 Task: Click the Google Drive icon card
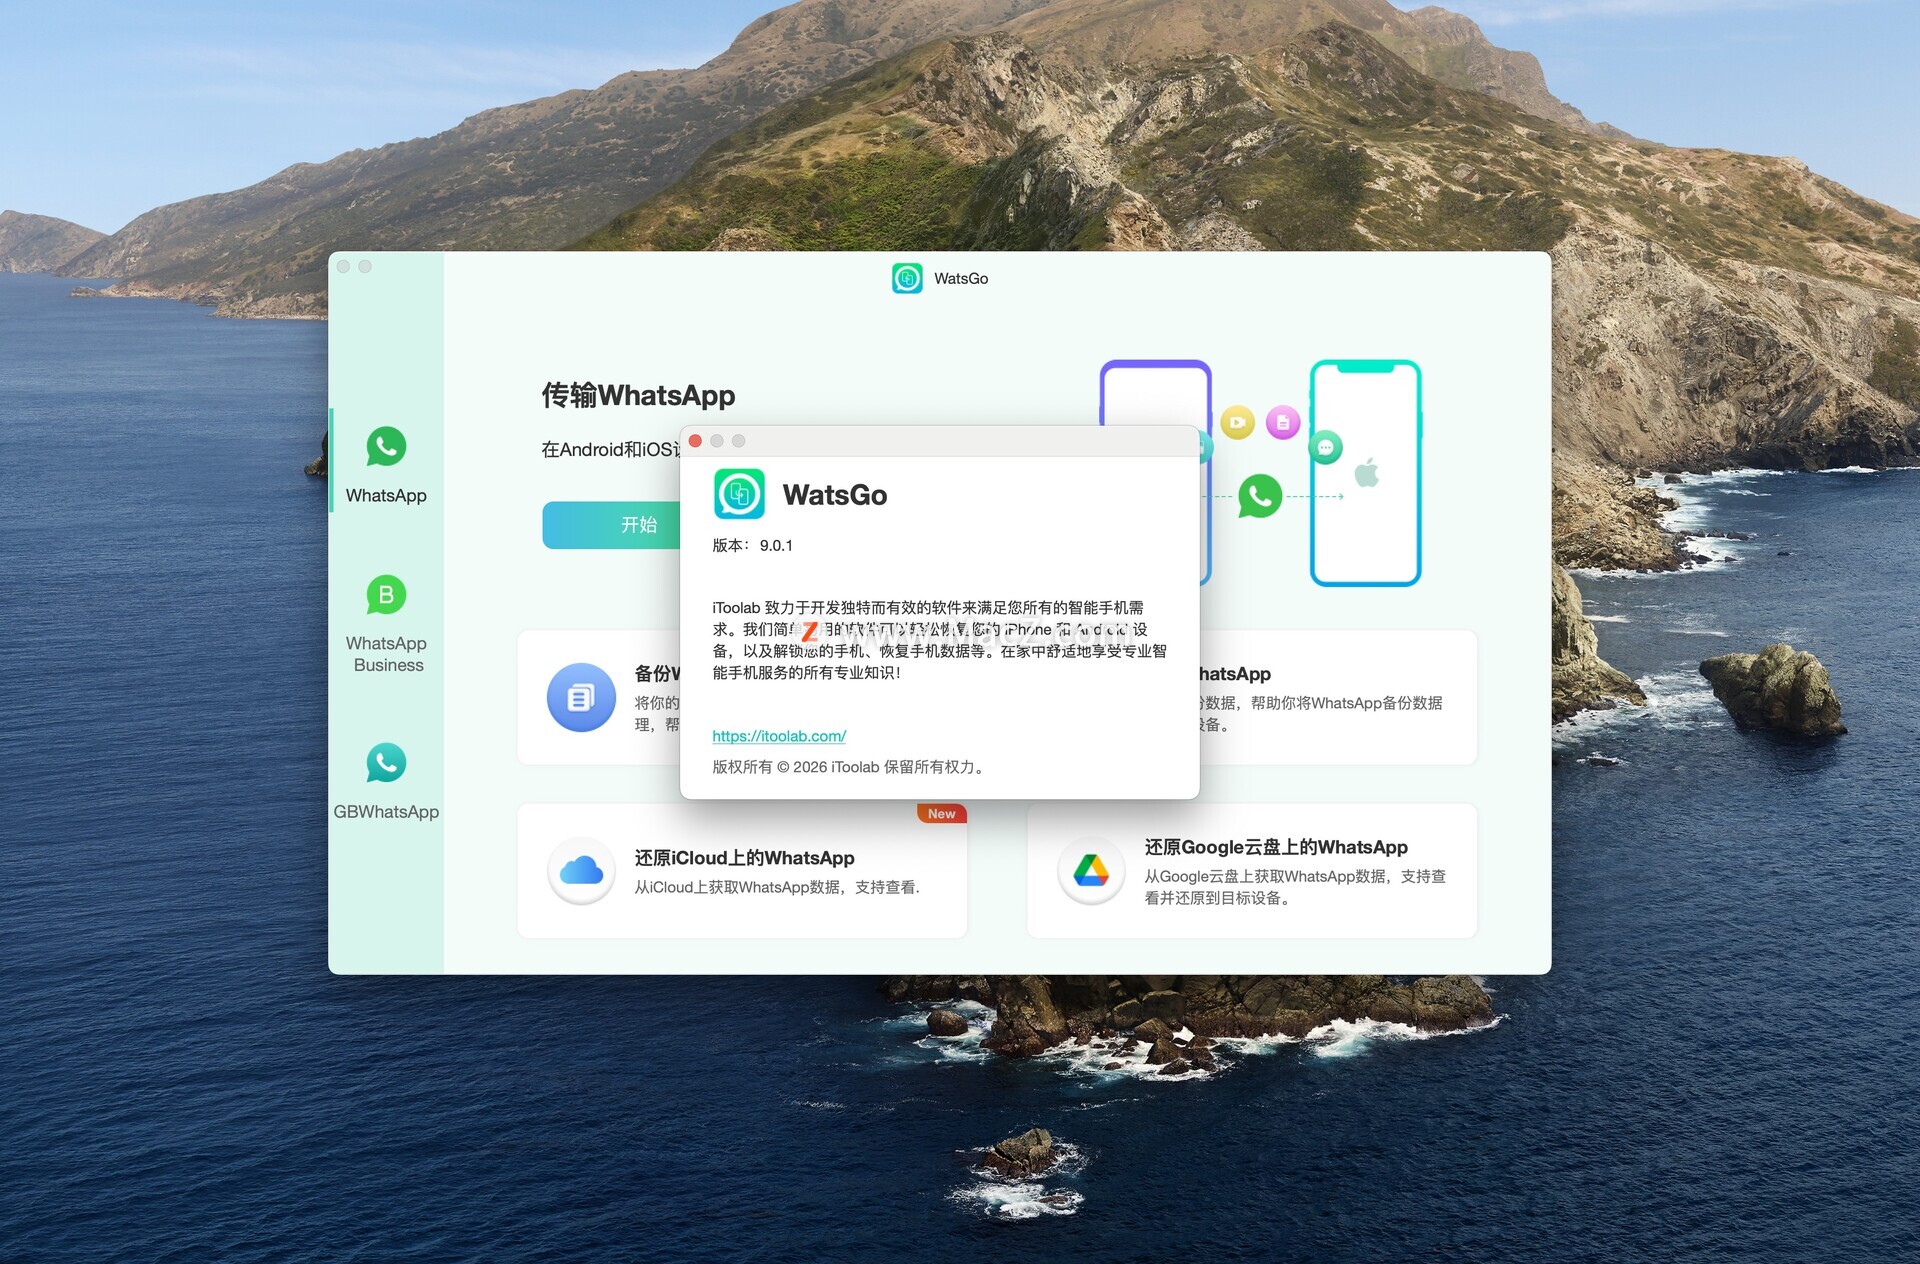coord(1091,871)
